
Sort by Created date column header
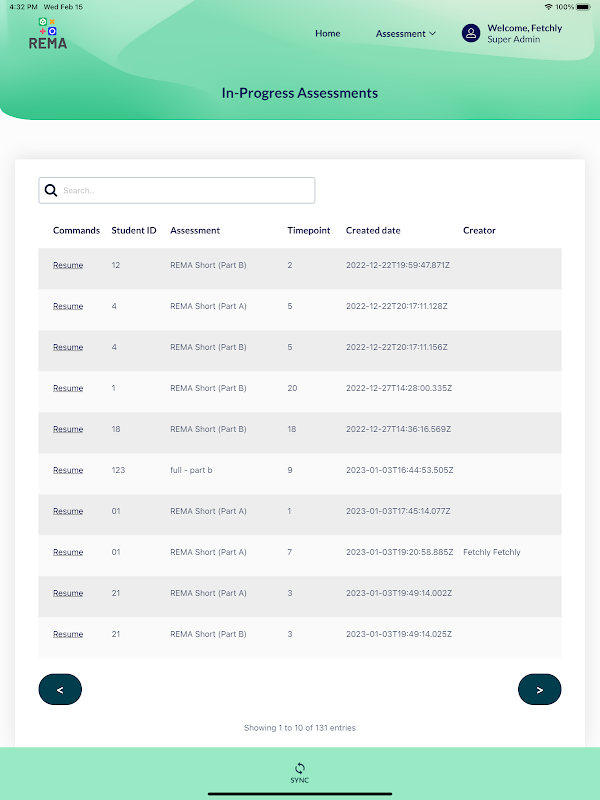click(373, 231)
